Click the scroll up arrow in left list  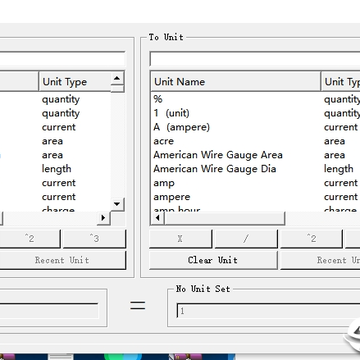[x=117, y=78]
